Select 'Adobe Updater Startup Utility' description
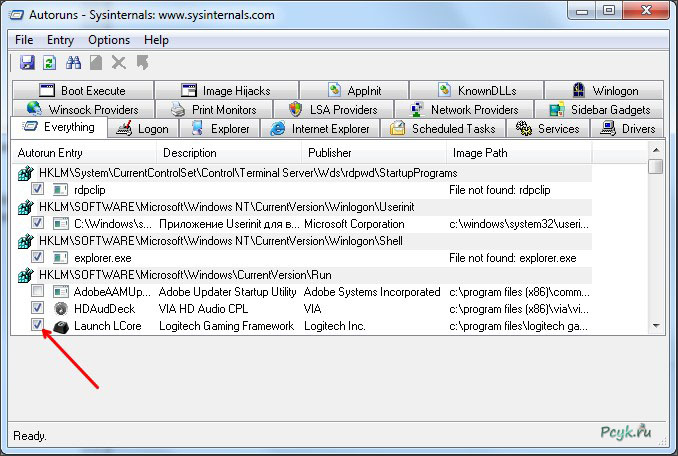 tap(227, 292)
